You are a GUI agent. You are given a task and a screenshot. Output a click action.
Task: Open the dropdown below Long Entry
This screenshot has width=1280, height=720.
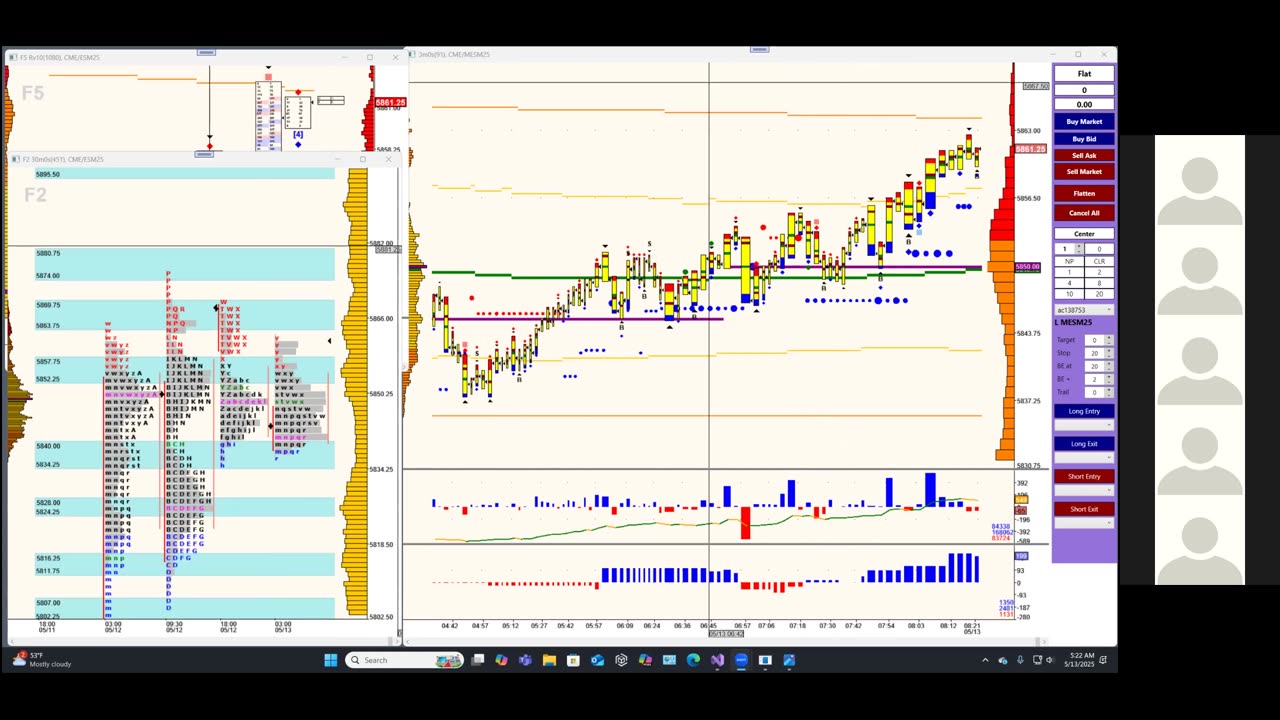coord(1084,425)
